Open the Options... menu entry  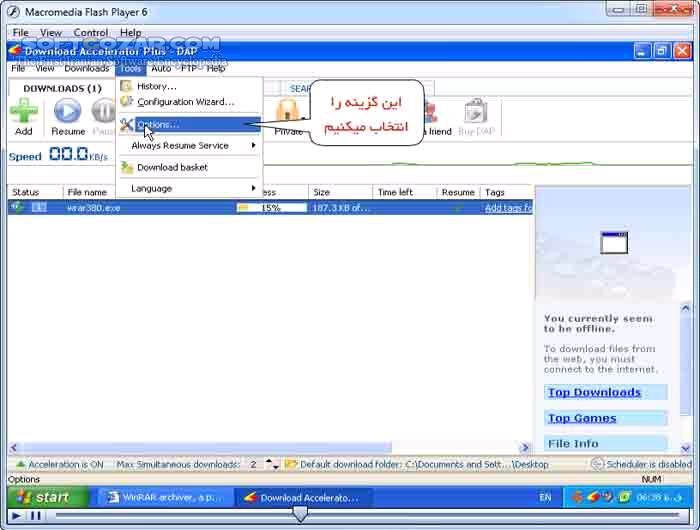[190, 125]
